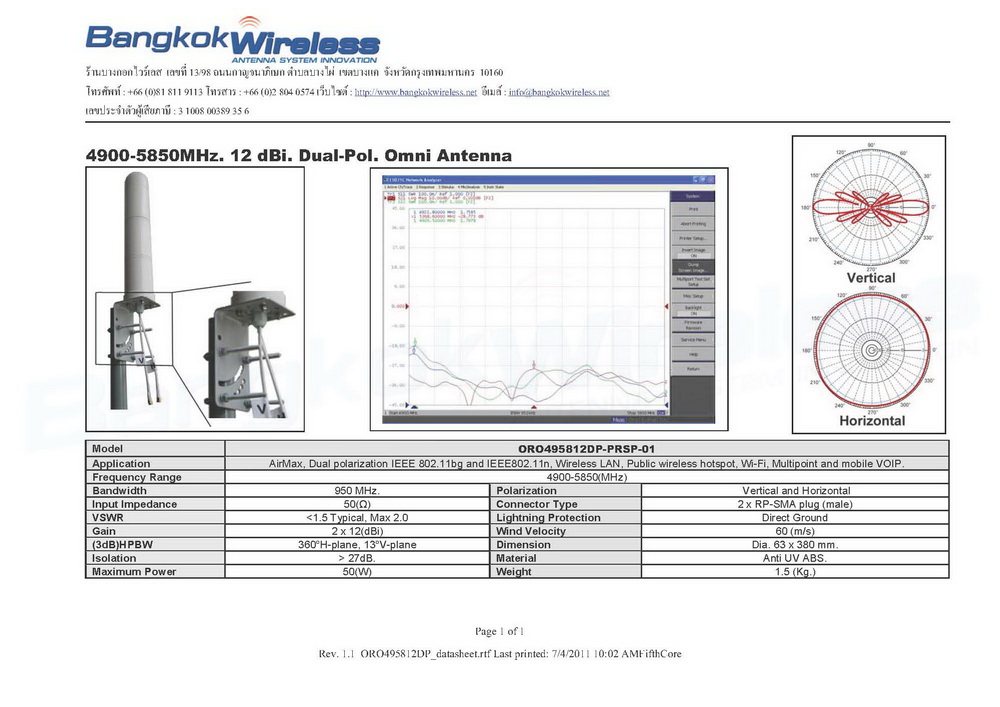Click the info@bangkokwireless.net email link
The image size is (1000, 707).
click(x=558, y=92)
